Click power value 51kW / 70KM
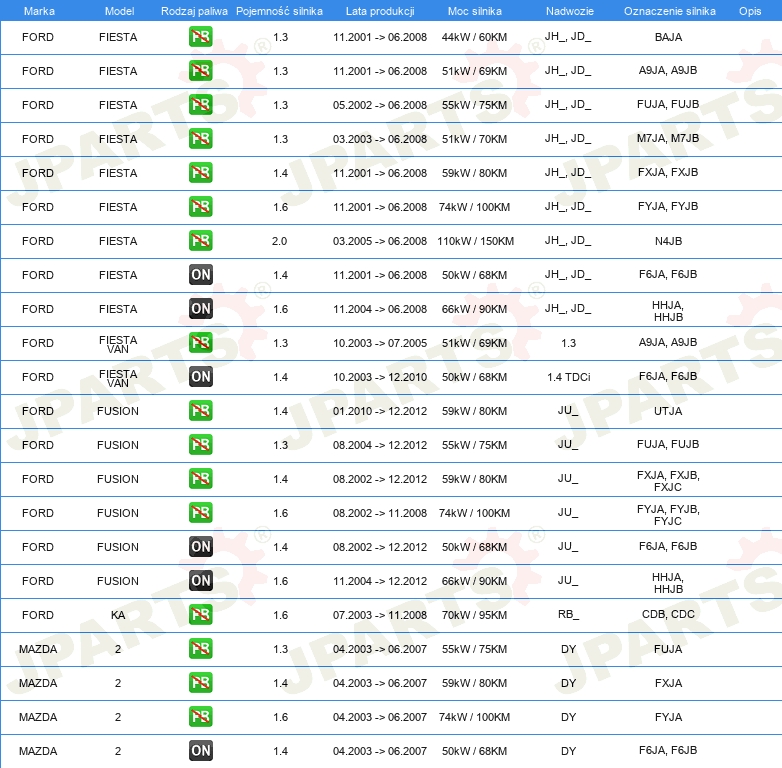Screen dimensions: 782x768 click(474, 139)
